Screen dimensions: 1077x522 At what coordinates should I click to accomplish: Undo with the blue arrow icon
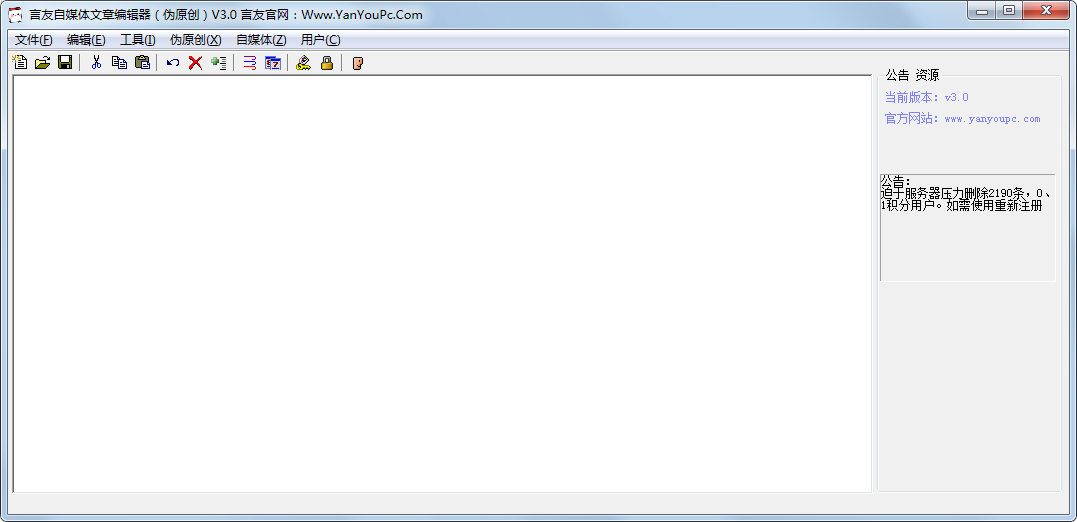tap(173, 63)
